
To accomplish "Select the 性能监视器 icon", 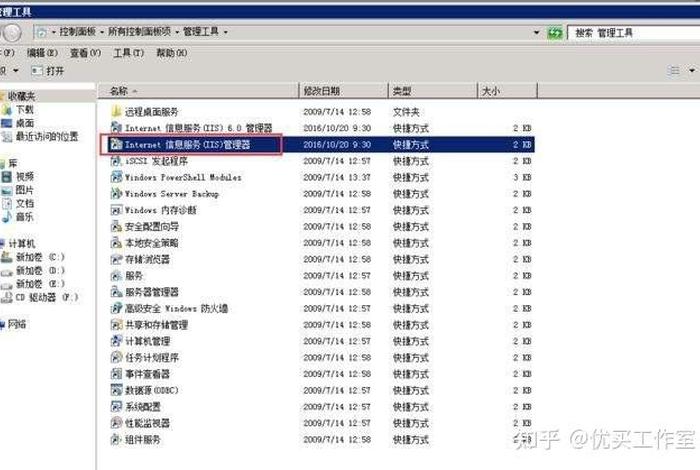I will tap(116, 423).
